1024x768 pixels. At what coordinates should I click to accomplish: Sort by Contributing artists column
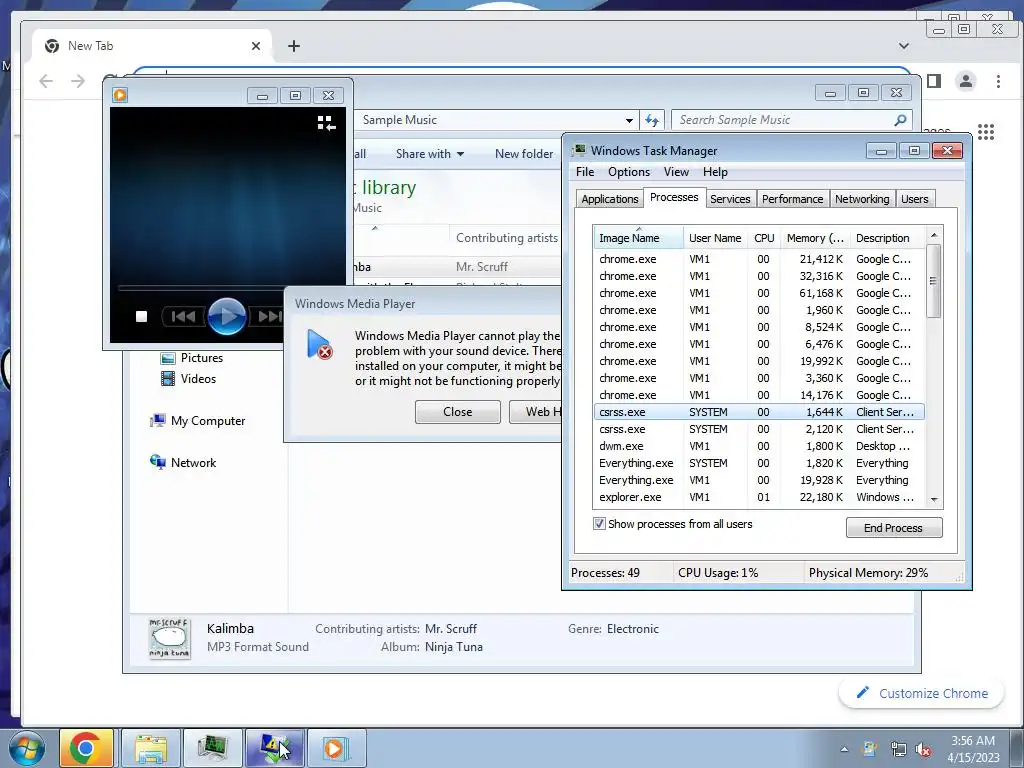coord(507,238)
